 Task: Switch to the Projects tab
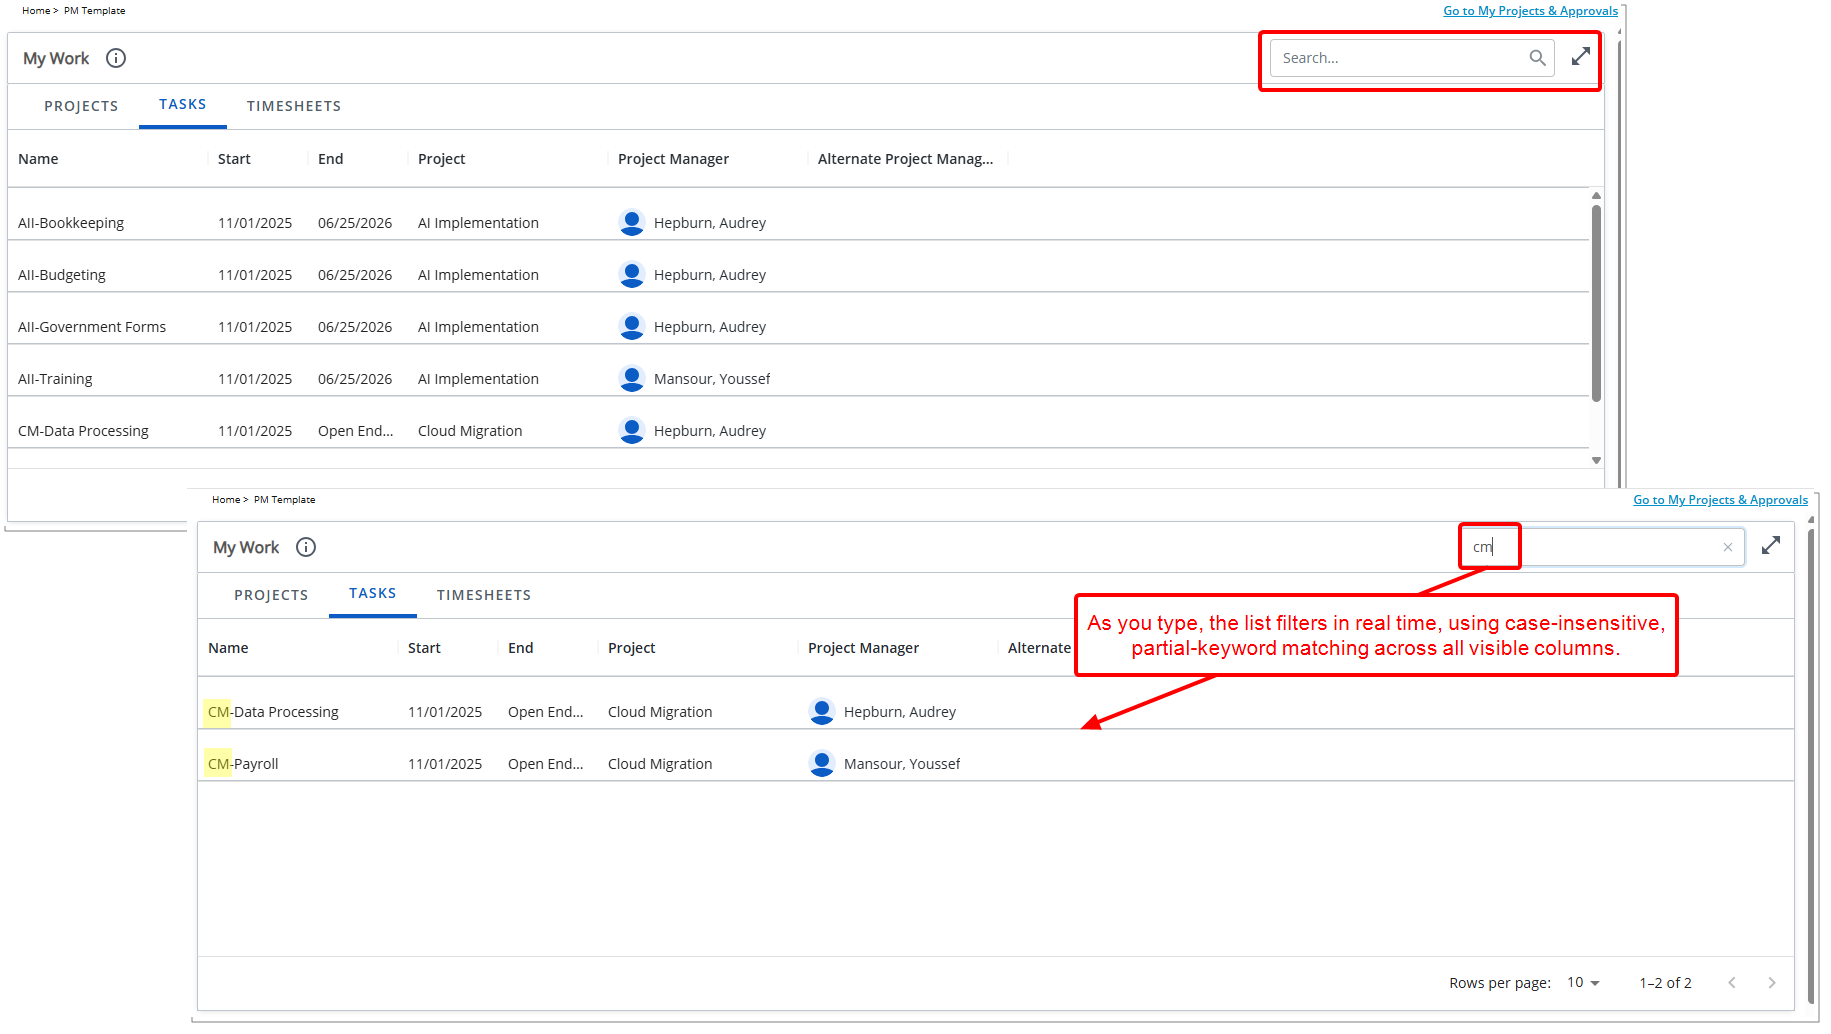[81, 105]
